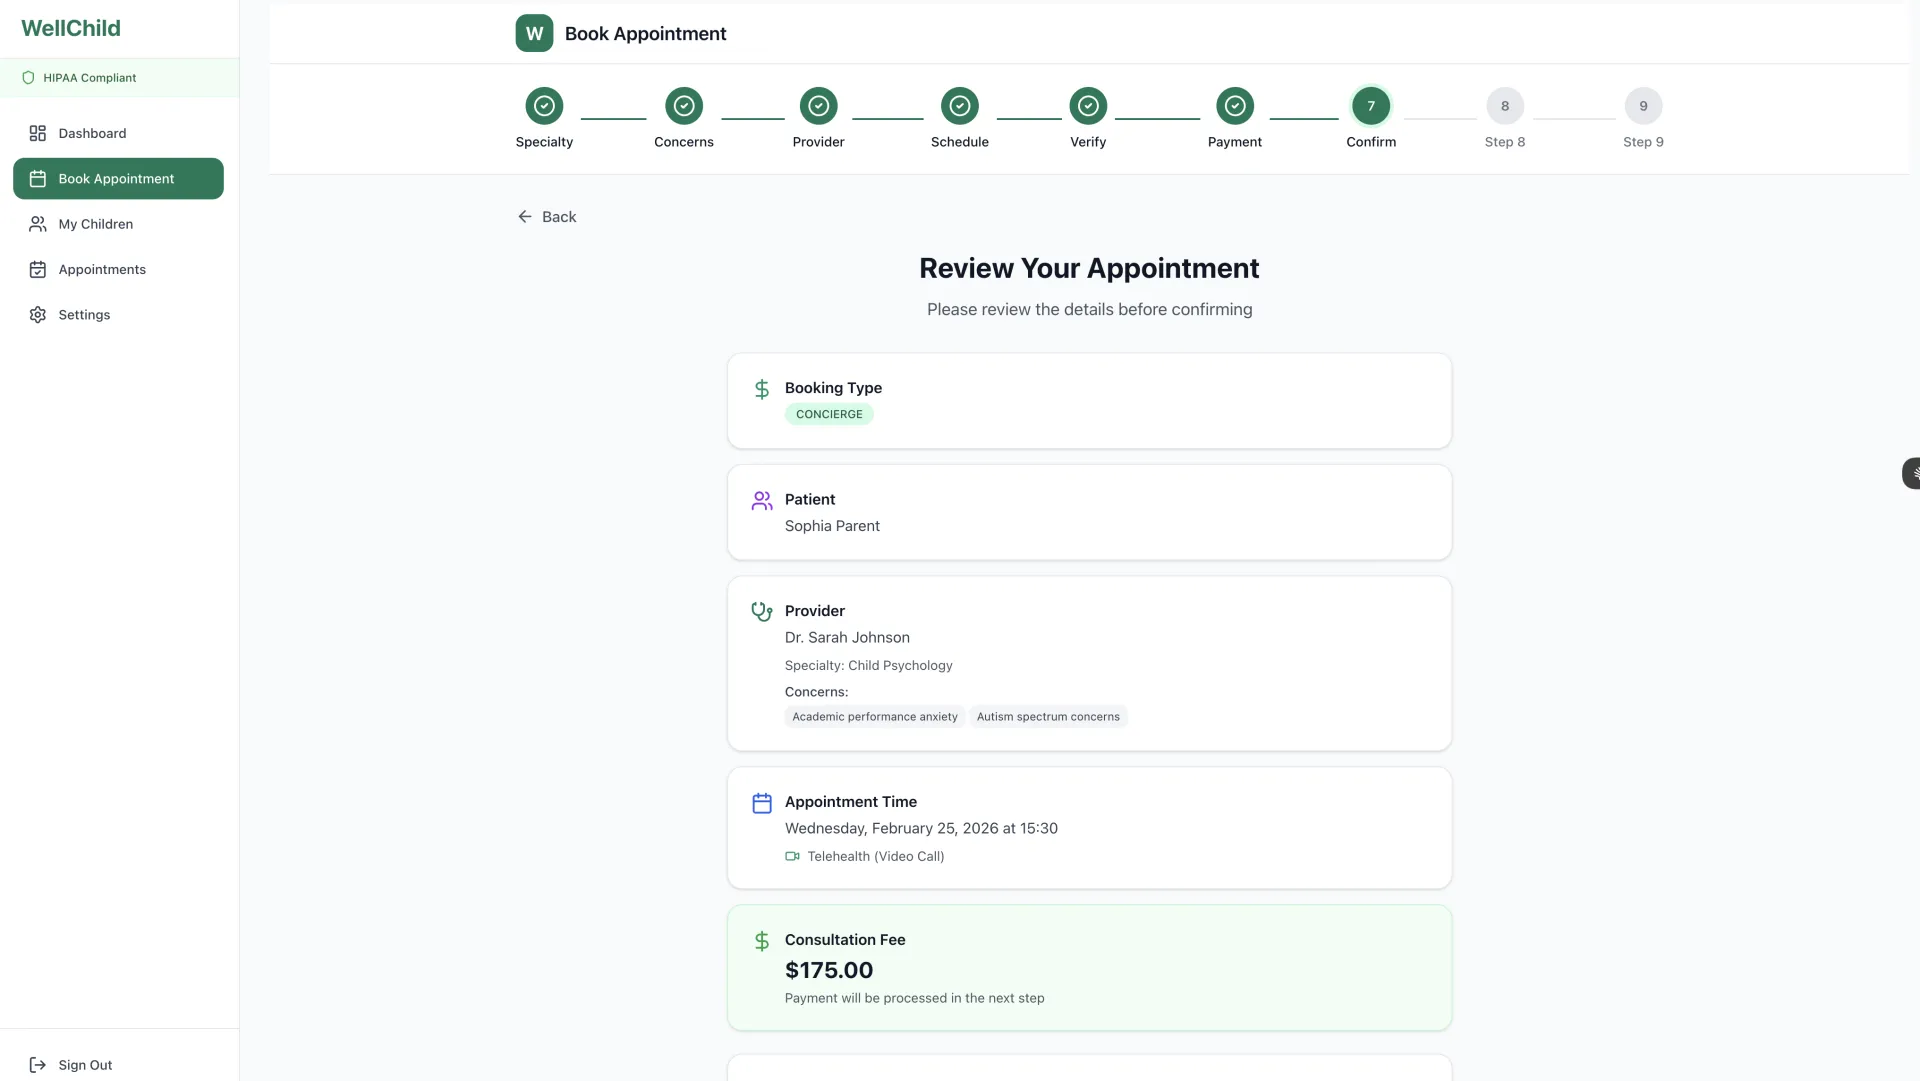Click the Payment step icon
This screenshot has height=1081, width=1920.
pyautogui.click(x=1234, y=106)
